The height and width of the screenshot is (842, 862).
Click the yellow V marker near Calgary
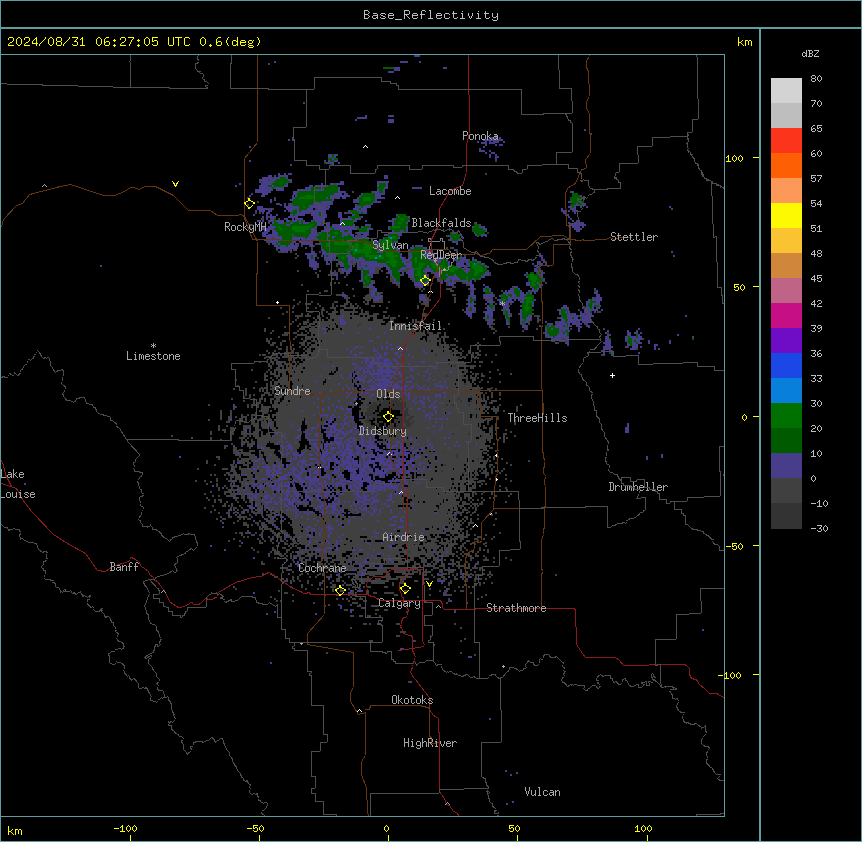coord(429,584)
